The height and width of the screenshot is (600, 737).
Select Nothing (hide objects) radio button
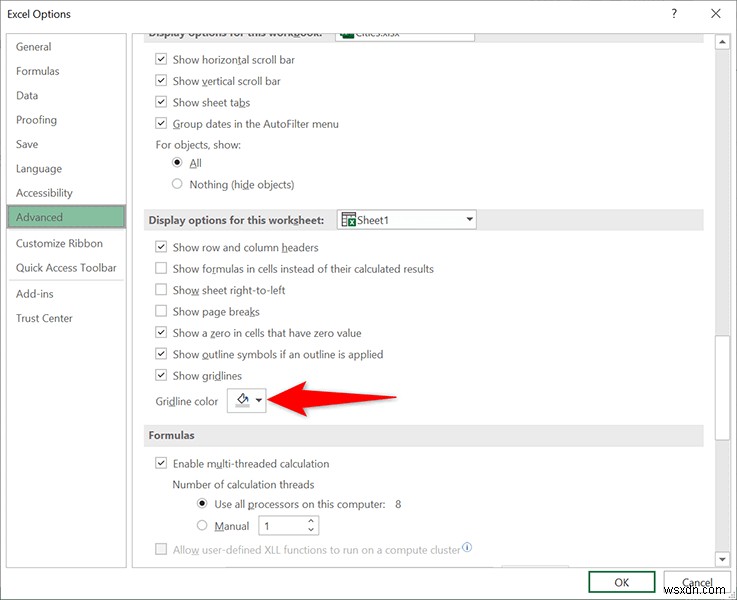pyautogui.click(x=177, y=184)
